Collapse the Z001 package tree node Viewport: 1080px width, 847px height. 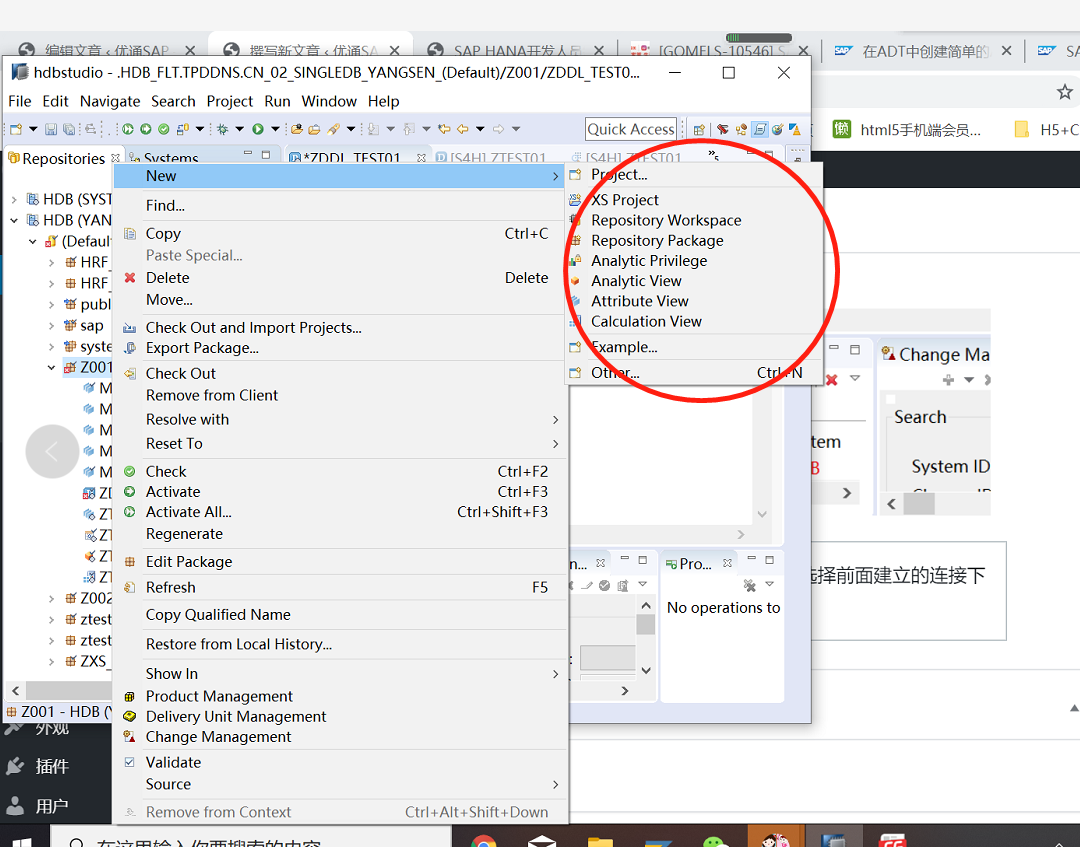(52, 368)
